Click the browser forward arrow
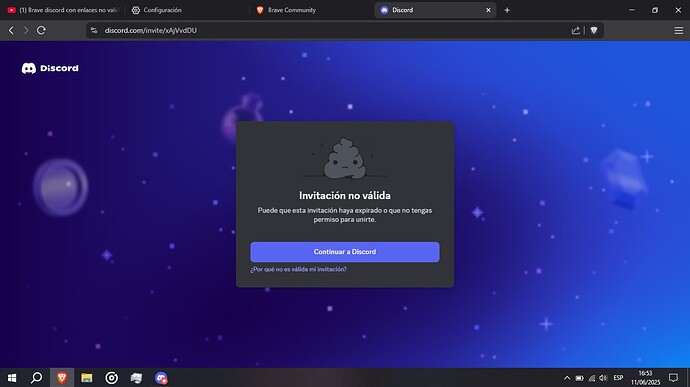The width and height of the screenshot is (690, 387). (x=26, y=30)
